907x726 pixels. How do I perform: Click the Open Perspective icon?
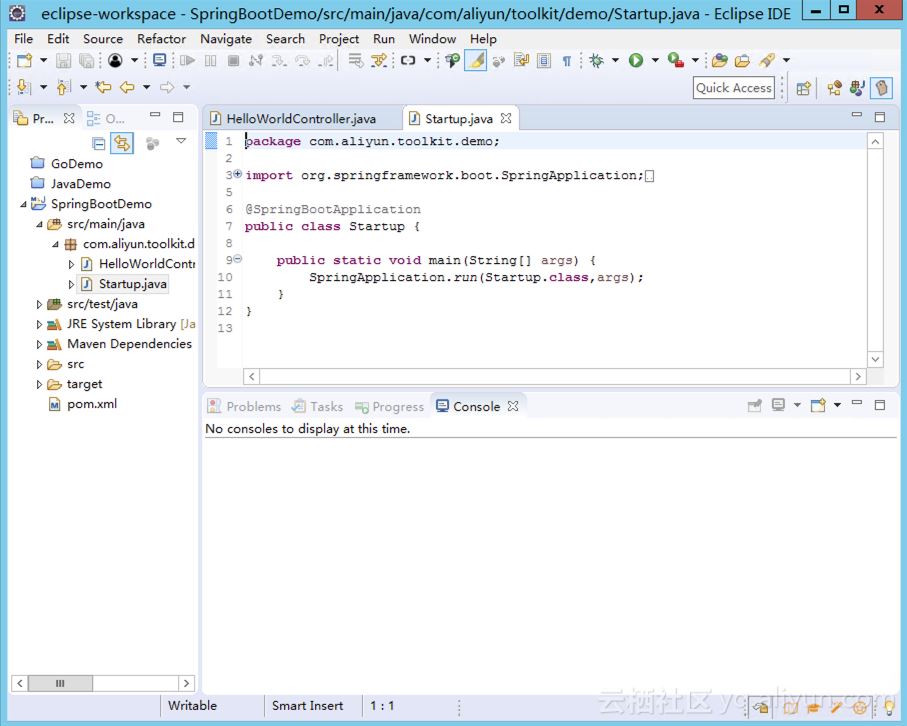click(803, 88)
